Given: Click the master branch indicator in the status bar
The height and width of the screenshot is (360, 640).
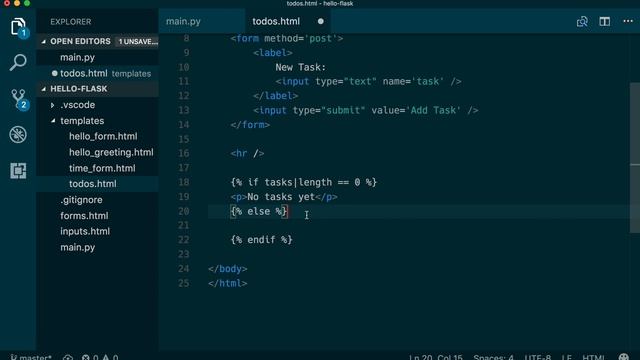Looking at the screenshot, I should click(x=31, y=358).
